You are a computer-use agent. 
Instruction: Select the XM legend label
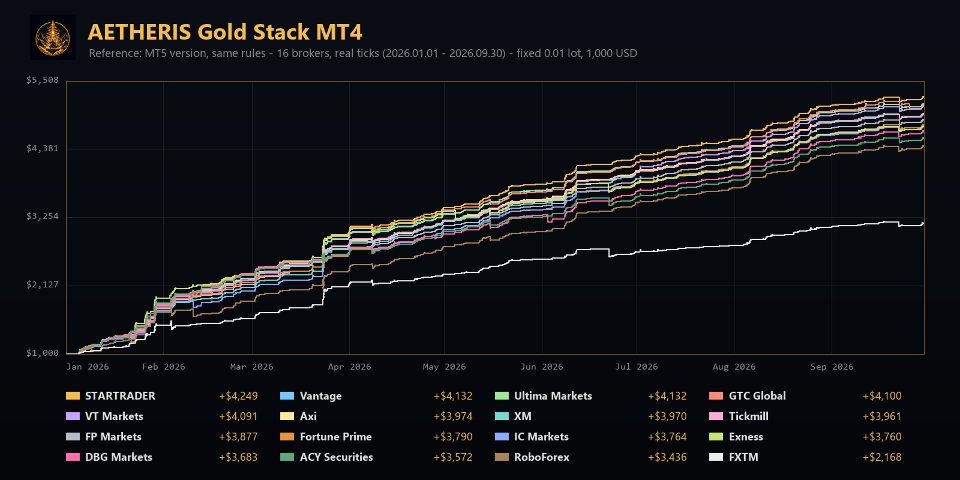coord(523,416)
